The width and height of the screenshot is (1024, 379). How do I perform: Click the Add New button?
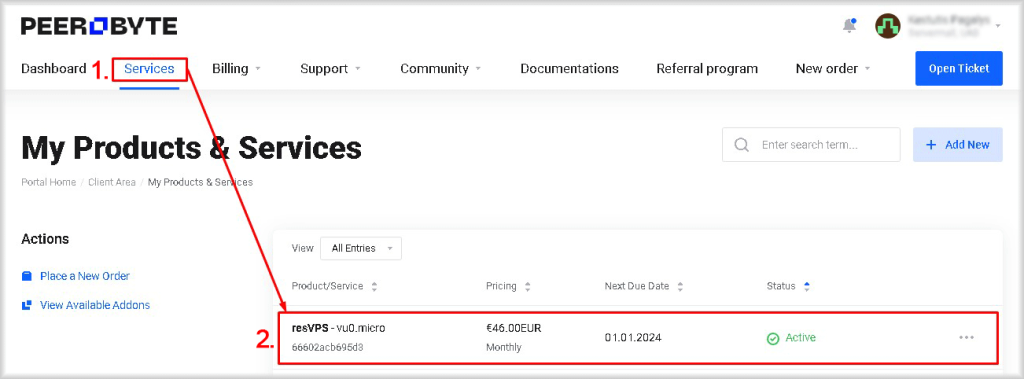tap(957, 144)
